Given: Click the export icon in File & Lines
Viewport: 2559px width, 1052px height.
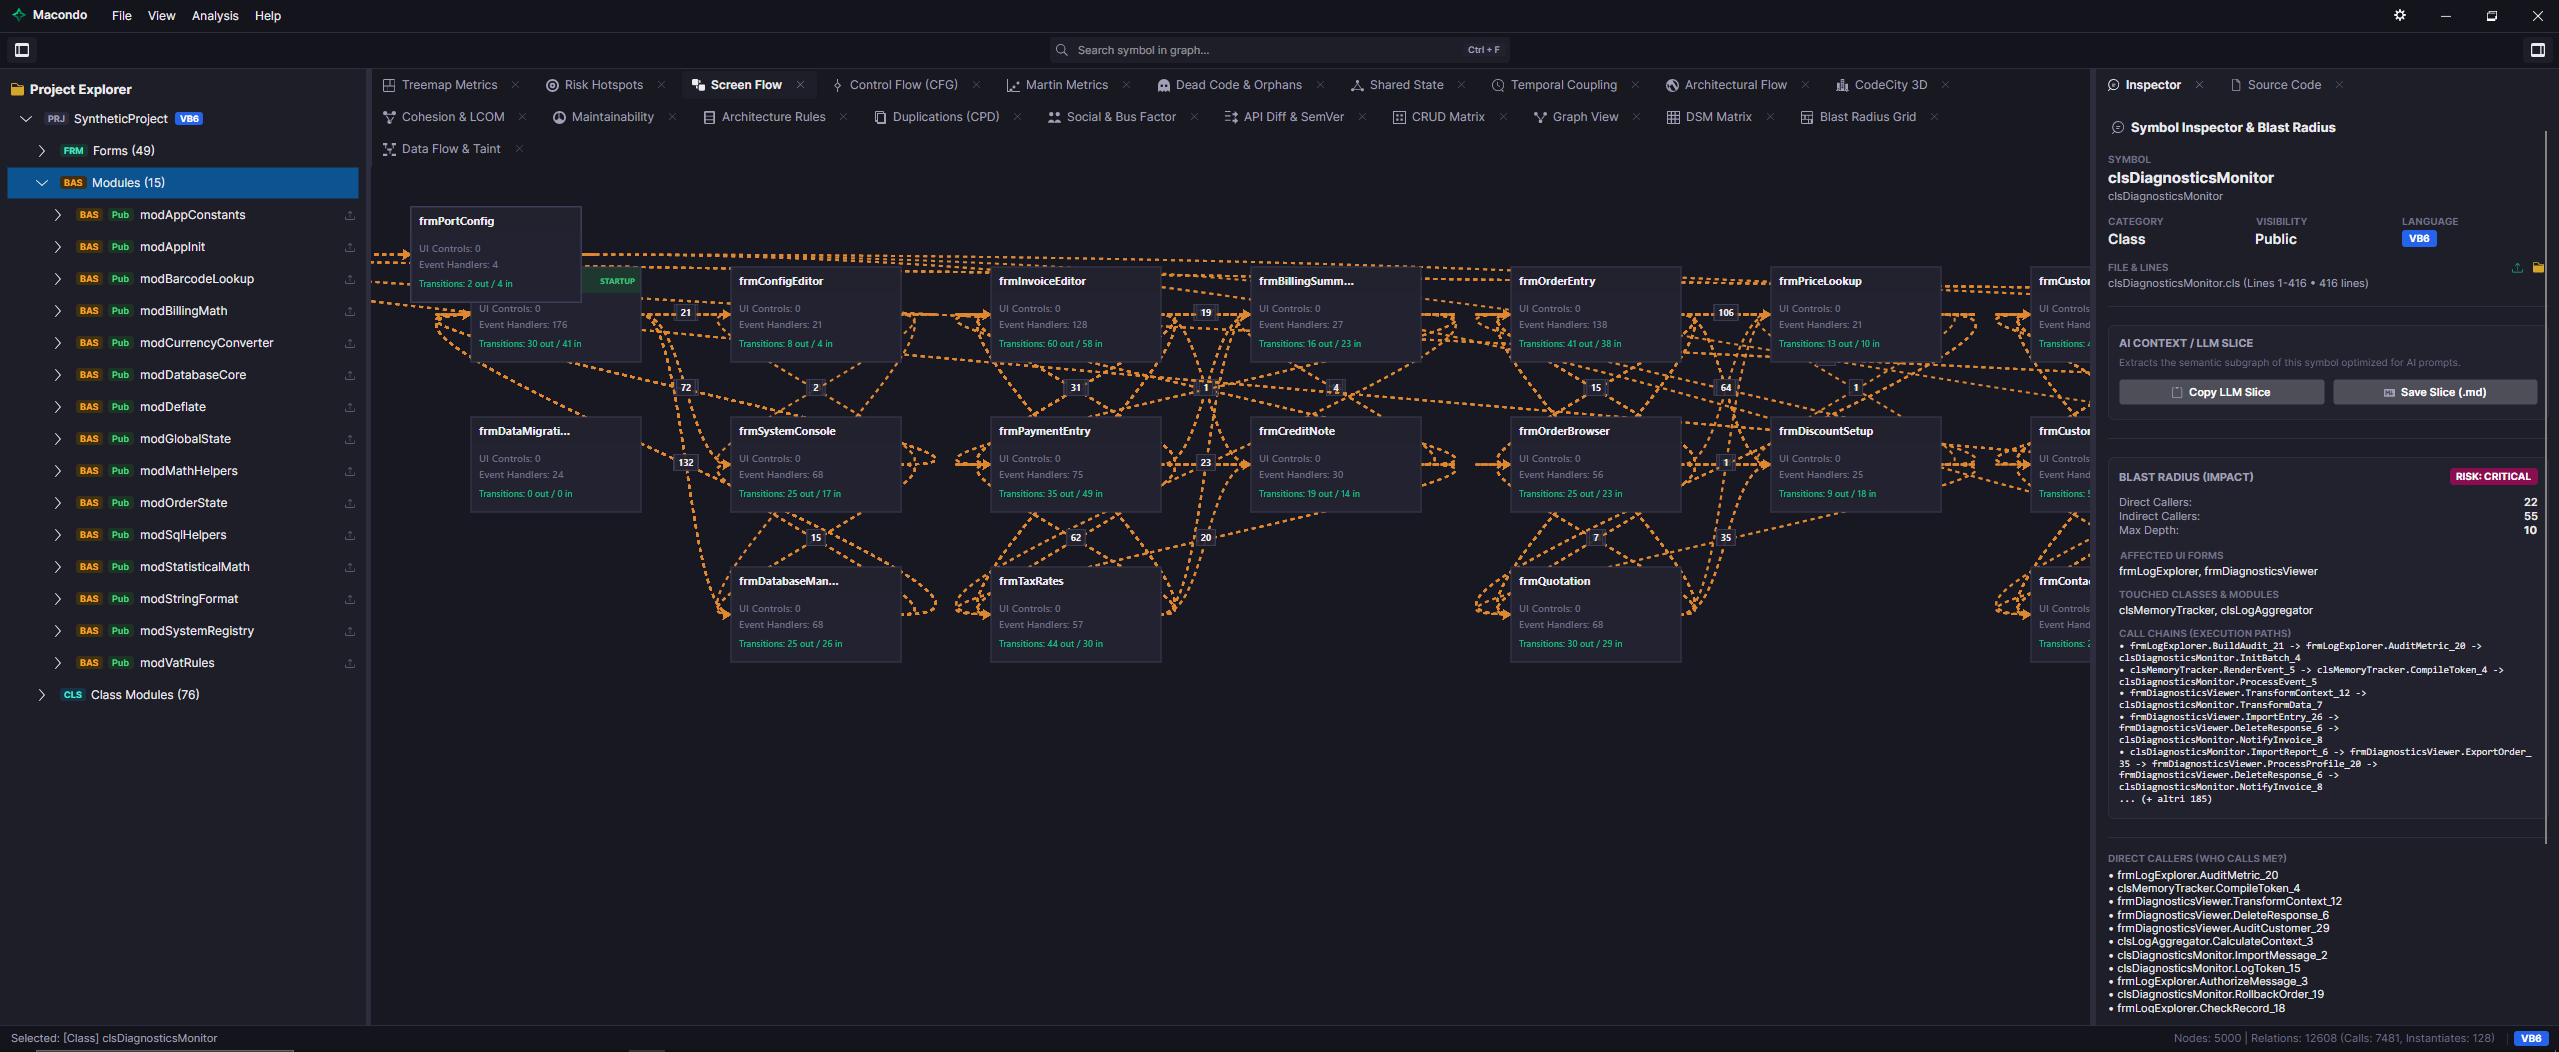Looking at the screenshot, I should pyautogui.click(x=2517, y=268).
